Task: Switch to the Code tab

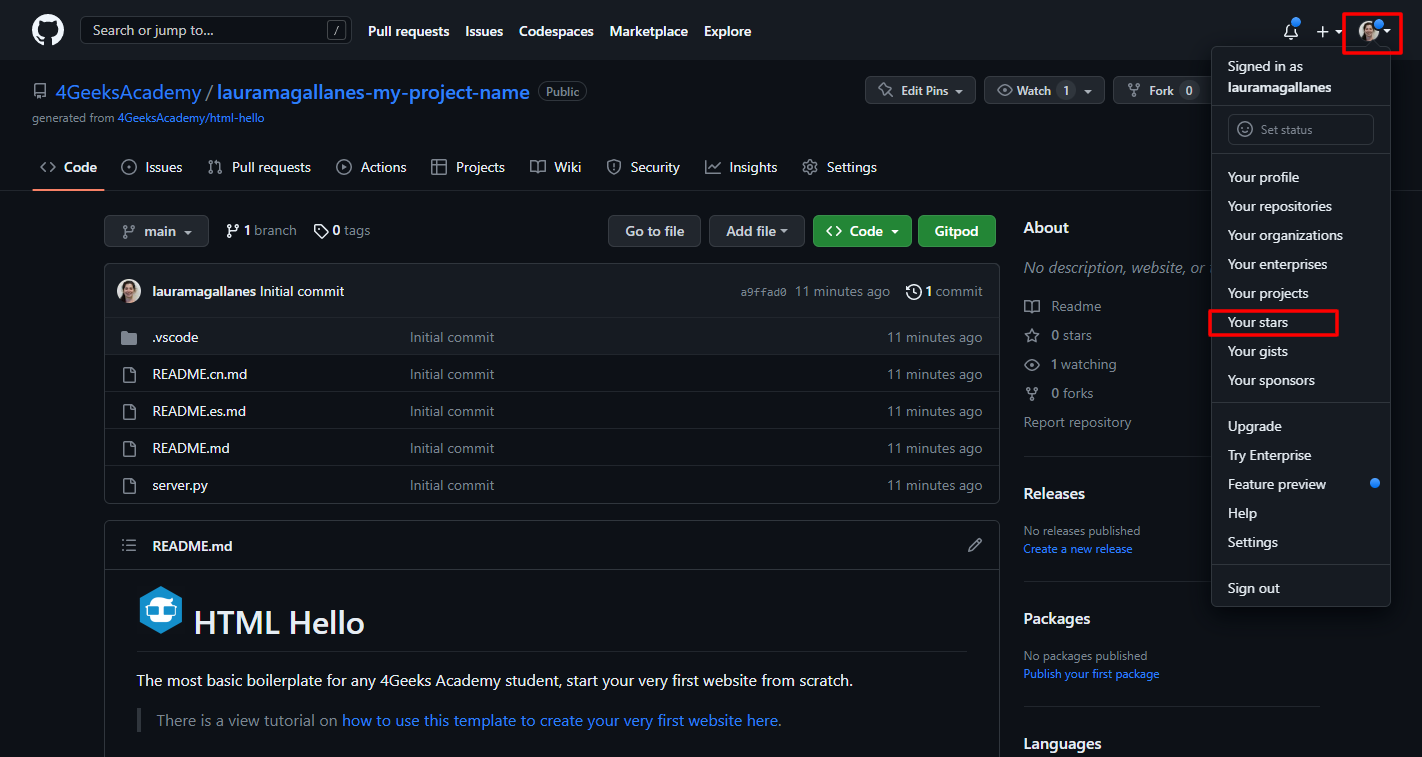Action: coord(68,167)
